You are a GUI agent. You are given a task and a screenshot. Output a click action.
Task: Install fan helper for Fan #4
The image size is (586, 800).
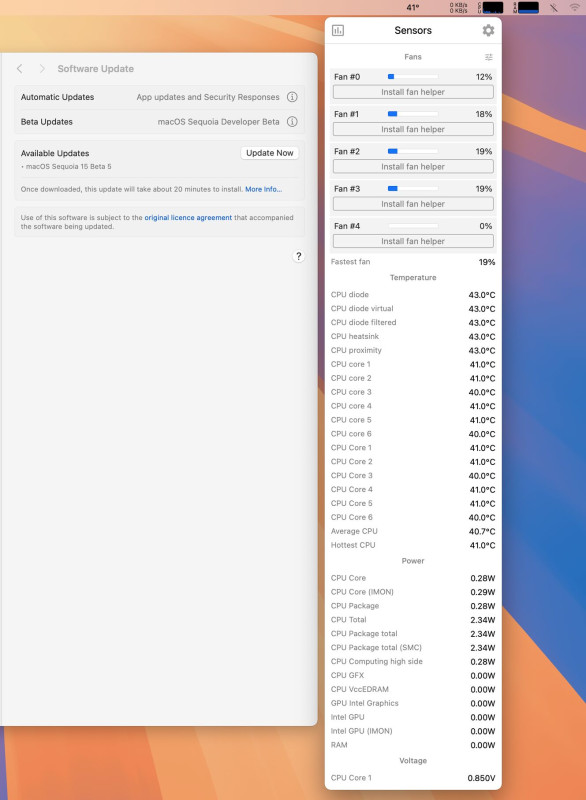[413, 241]
